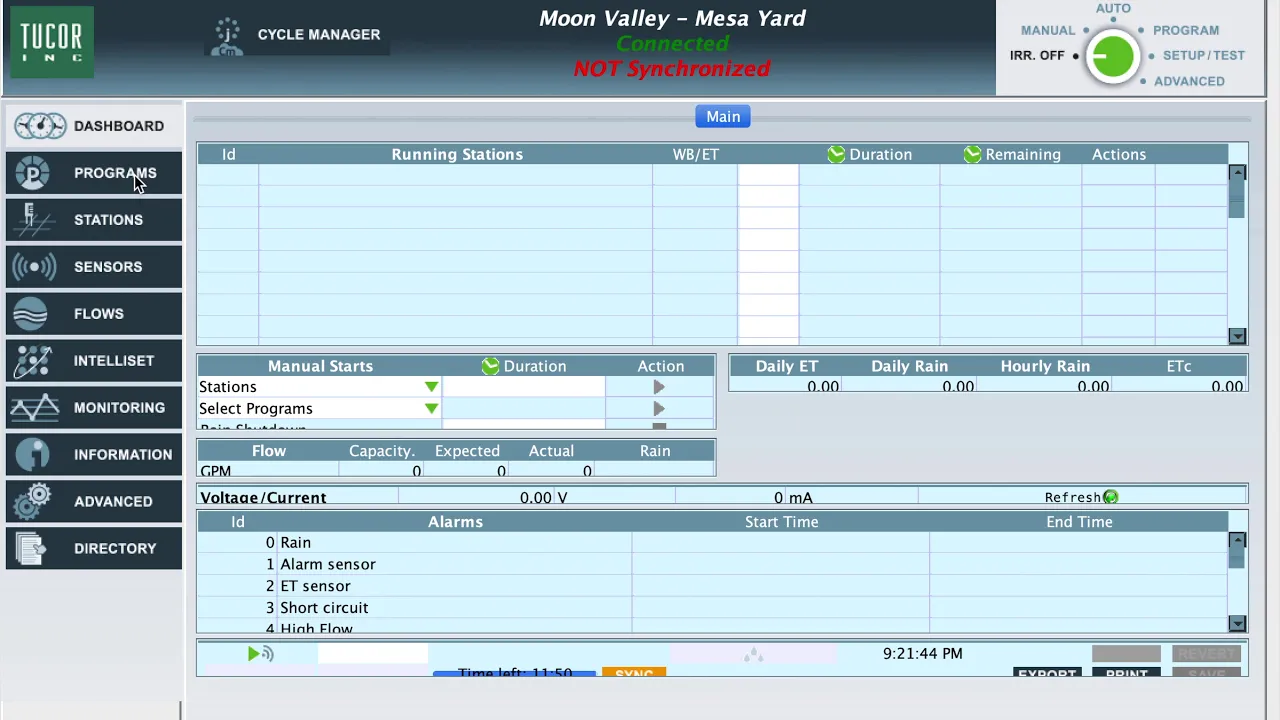Screen dimensions: 1280x720
Task: Select the ET sensor alarm row
Action: [712, 586]
